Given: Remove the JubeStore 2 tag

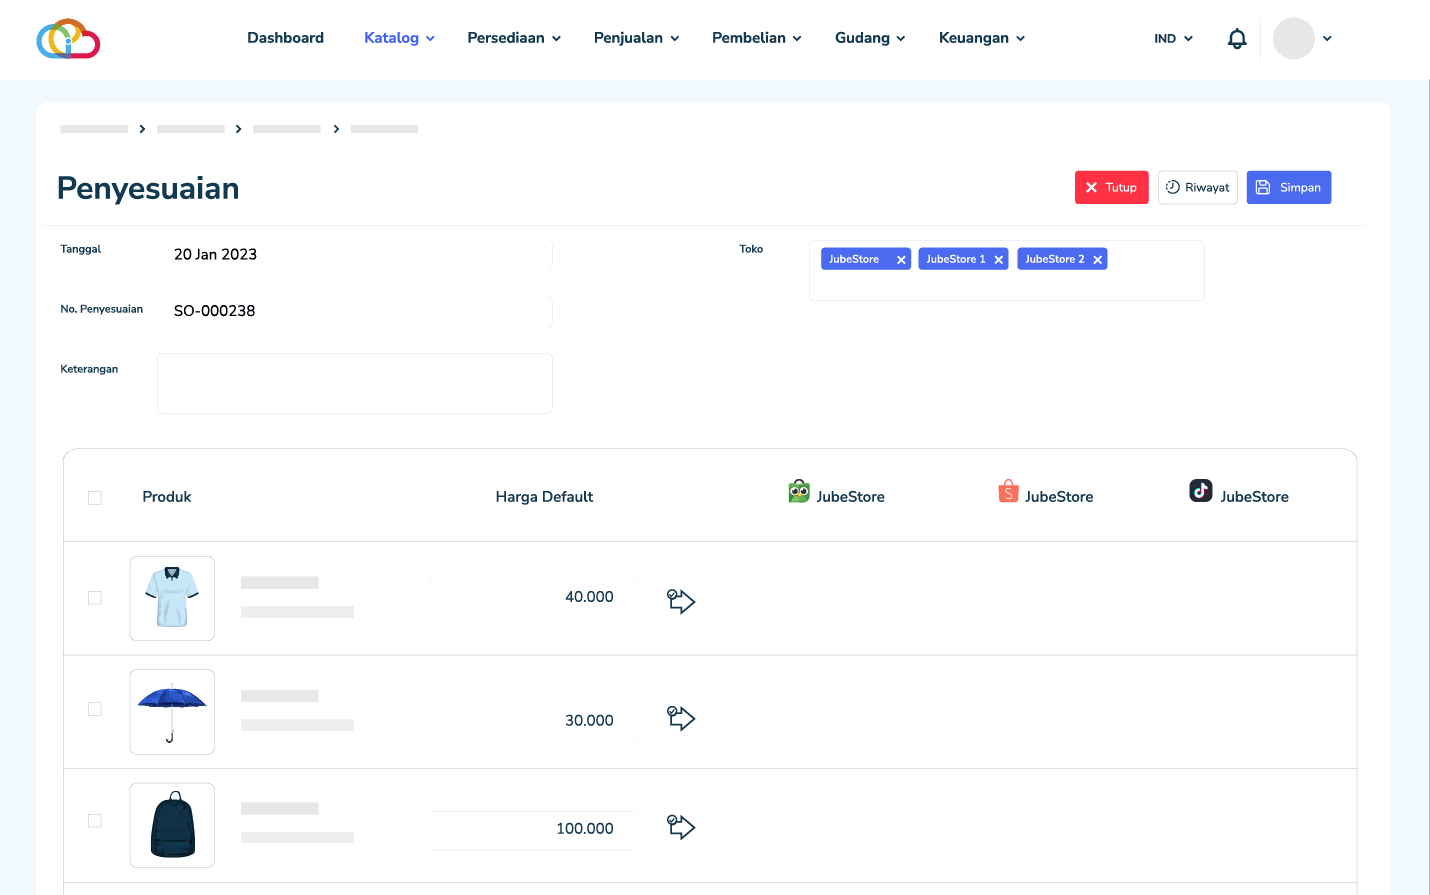Looking at the screenshot, I should (1097, 260).
